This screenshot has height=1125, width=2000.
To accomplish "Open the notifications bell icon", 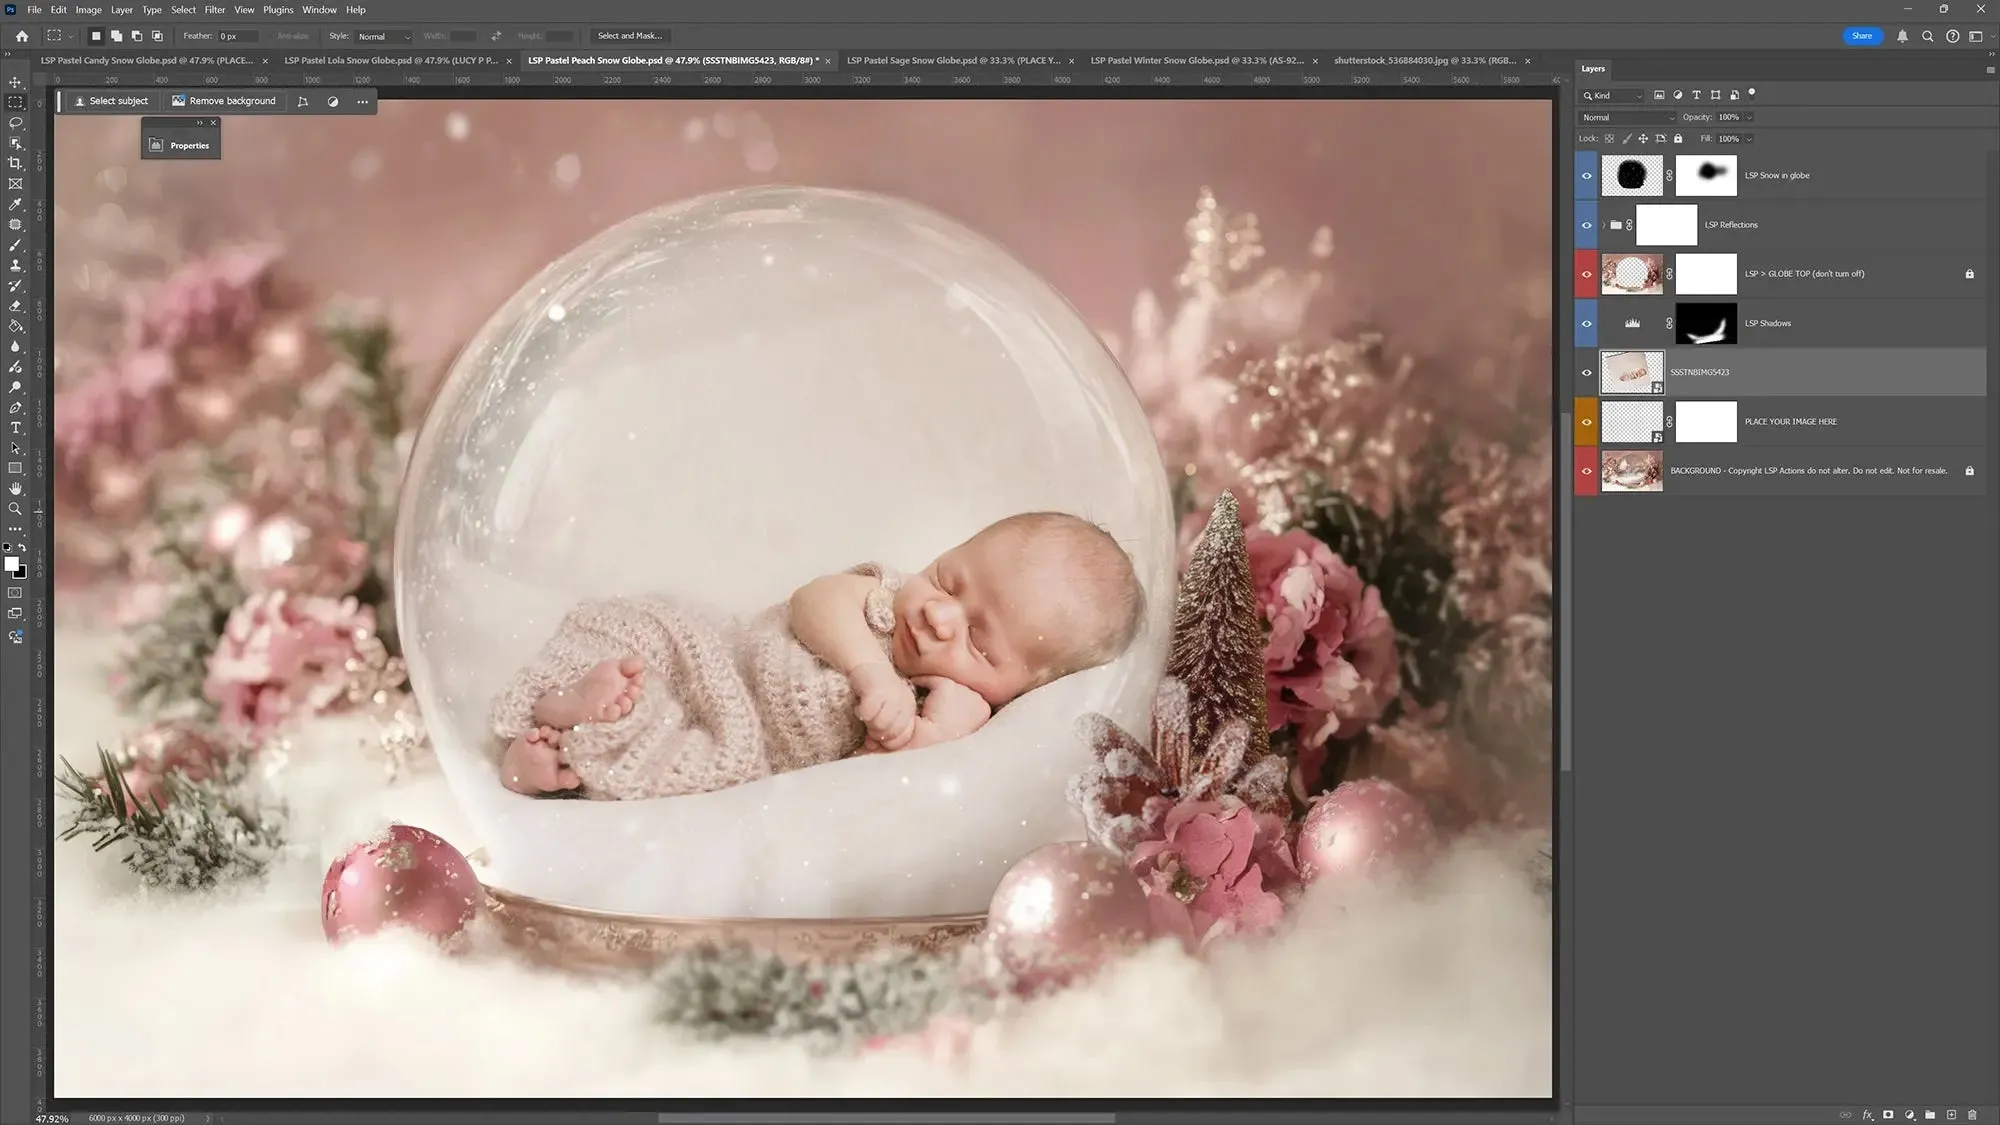I will coord(1902,36).
